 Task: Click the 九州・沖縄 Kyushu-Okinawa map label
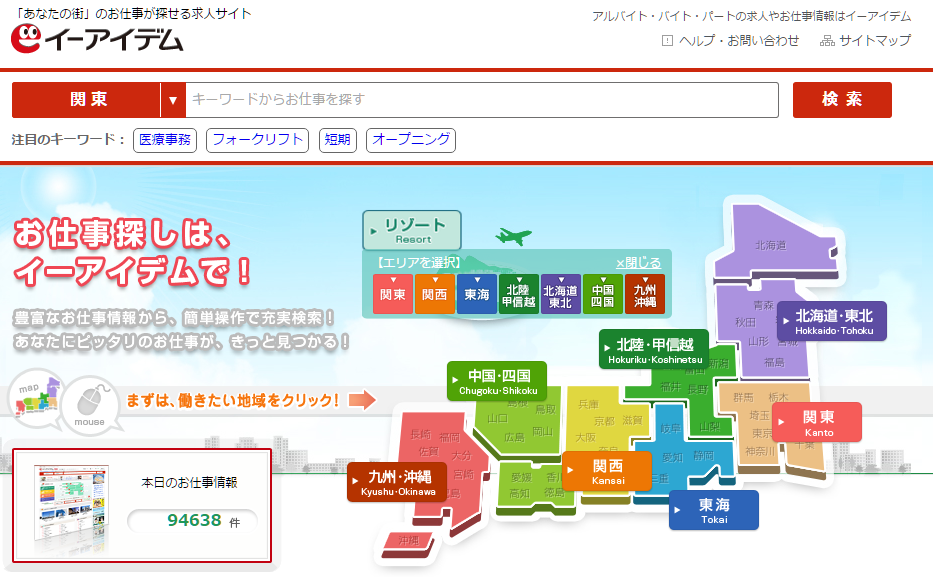click(397, 482)
